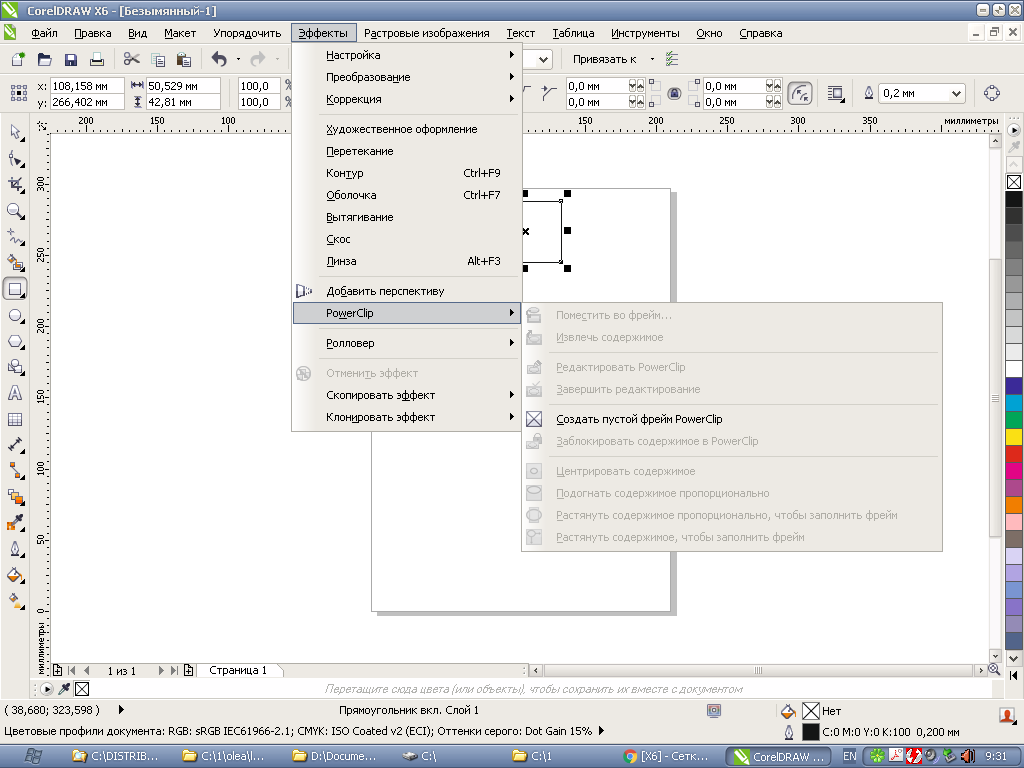Viewport: 1024px width, 768px height.
Task: Click the EN language indicator
Action: pyautogui.click(x=849, y=756)
